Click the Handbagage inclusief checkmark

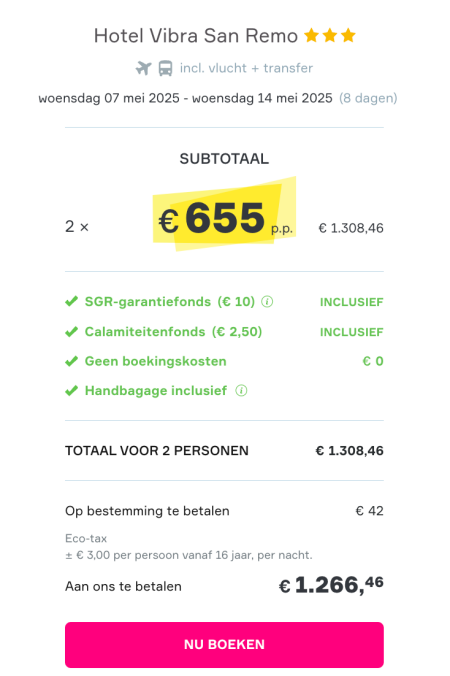72,391
